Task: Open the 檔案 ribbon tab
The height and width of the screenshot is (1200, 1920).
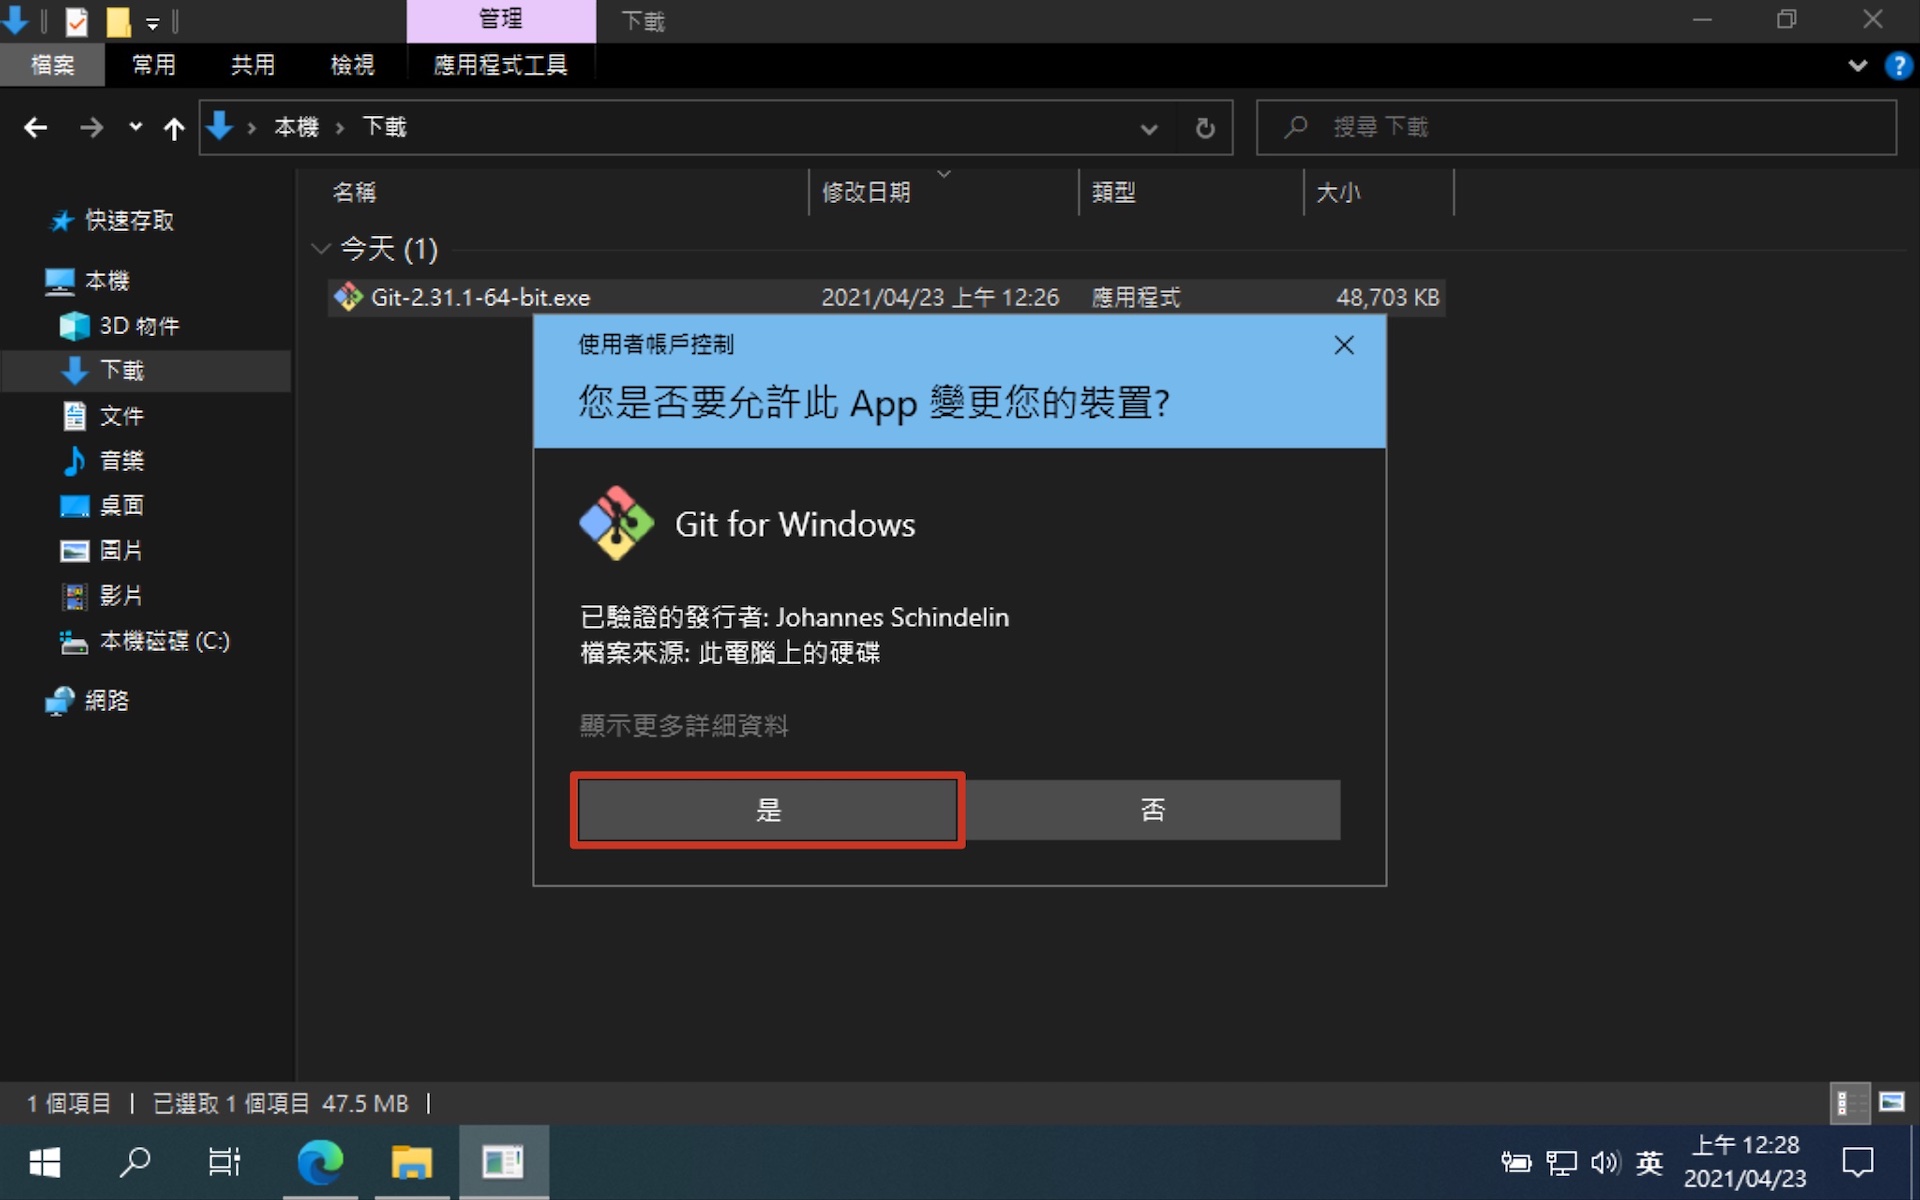Action: [52, 65]
